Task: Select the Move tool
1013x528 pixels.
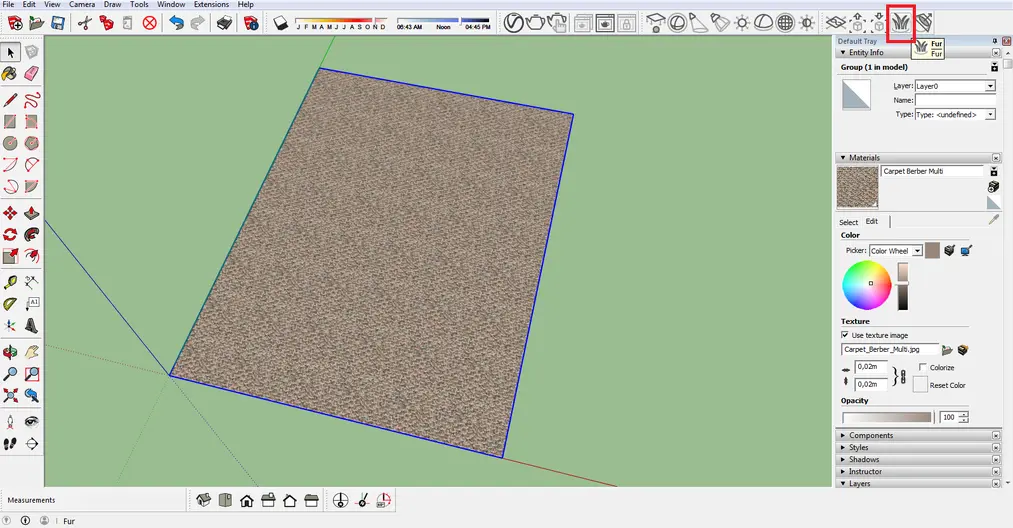Action: tap(10, 213)
